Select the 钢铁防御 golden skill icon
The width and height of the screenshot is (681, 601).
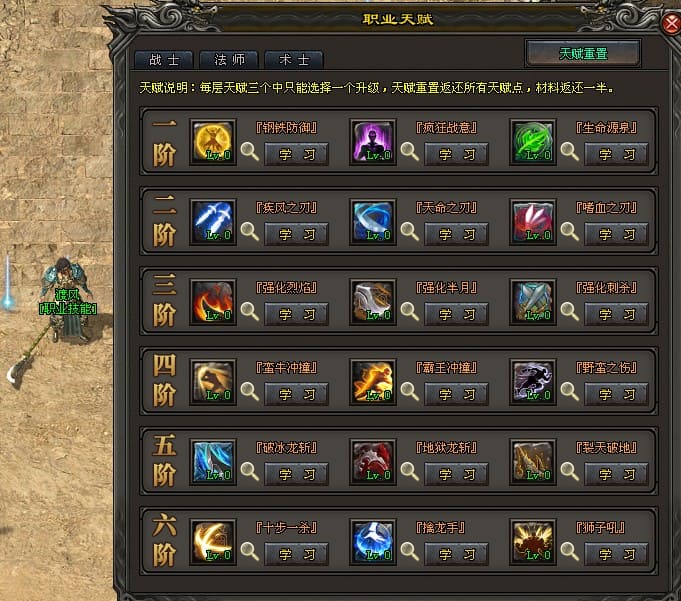[213, 142]
